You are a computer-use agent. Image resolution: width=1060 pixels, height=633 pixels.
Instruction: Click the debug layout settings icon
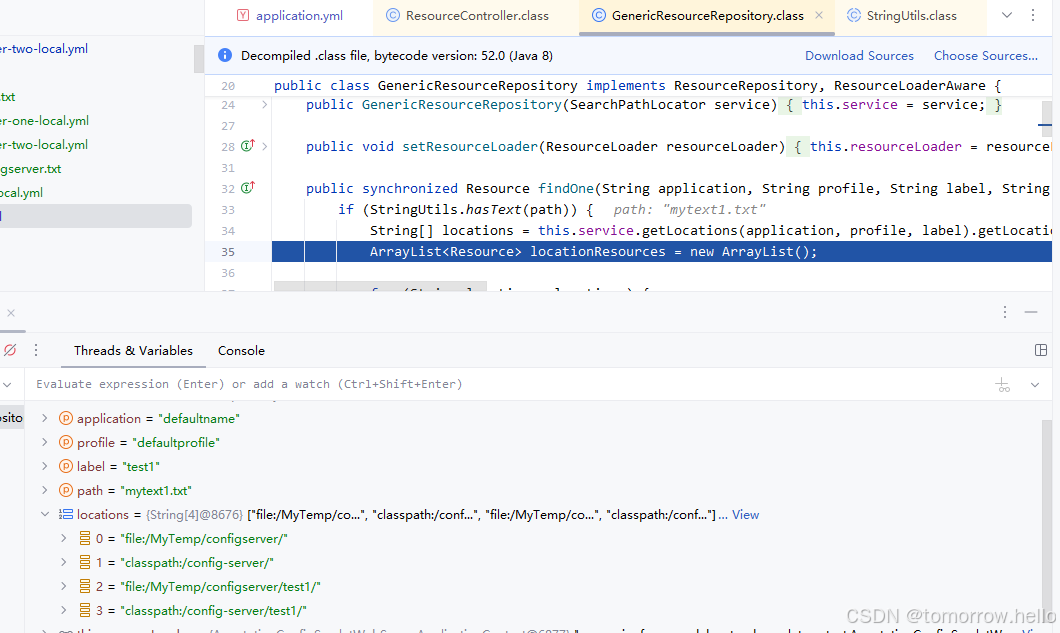pos(1041,350)
